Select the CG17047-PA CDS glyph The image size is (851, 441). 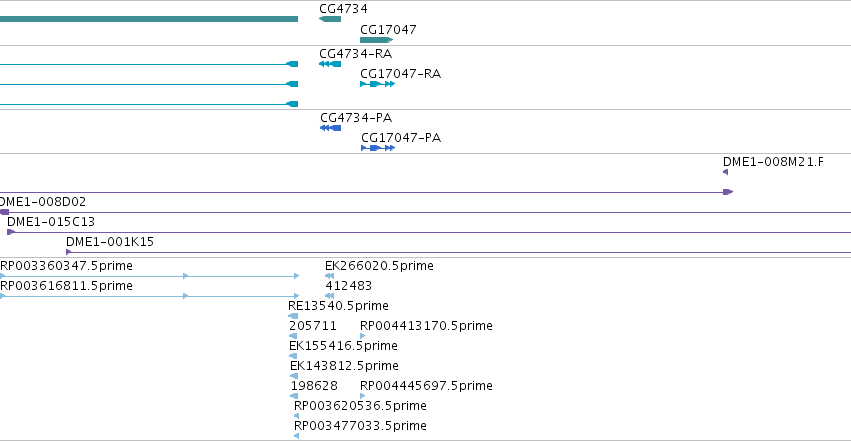click(378, 148)
